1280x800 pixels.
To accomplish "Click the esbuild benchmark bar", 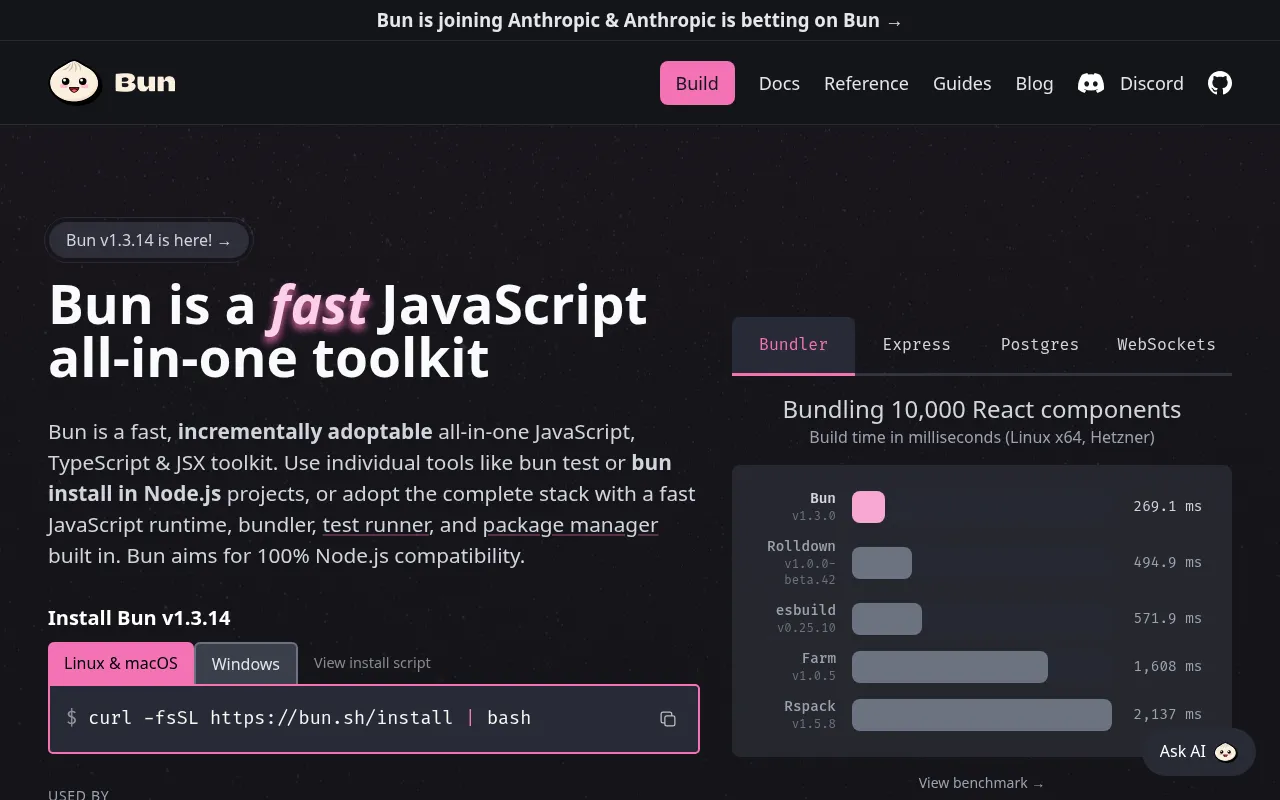I will 887,619.
